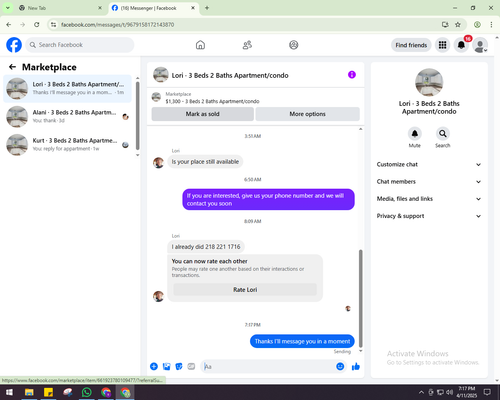Viewport: 500px width, 400px height.
Task: Open the tab search dropdown in Chrome
Action: pyautogui.click(x=7, y=8)
